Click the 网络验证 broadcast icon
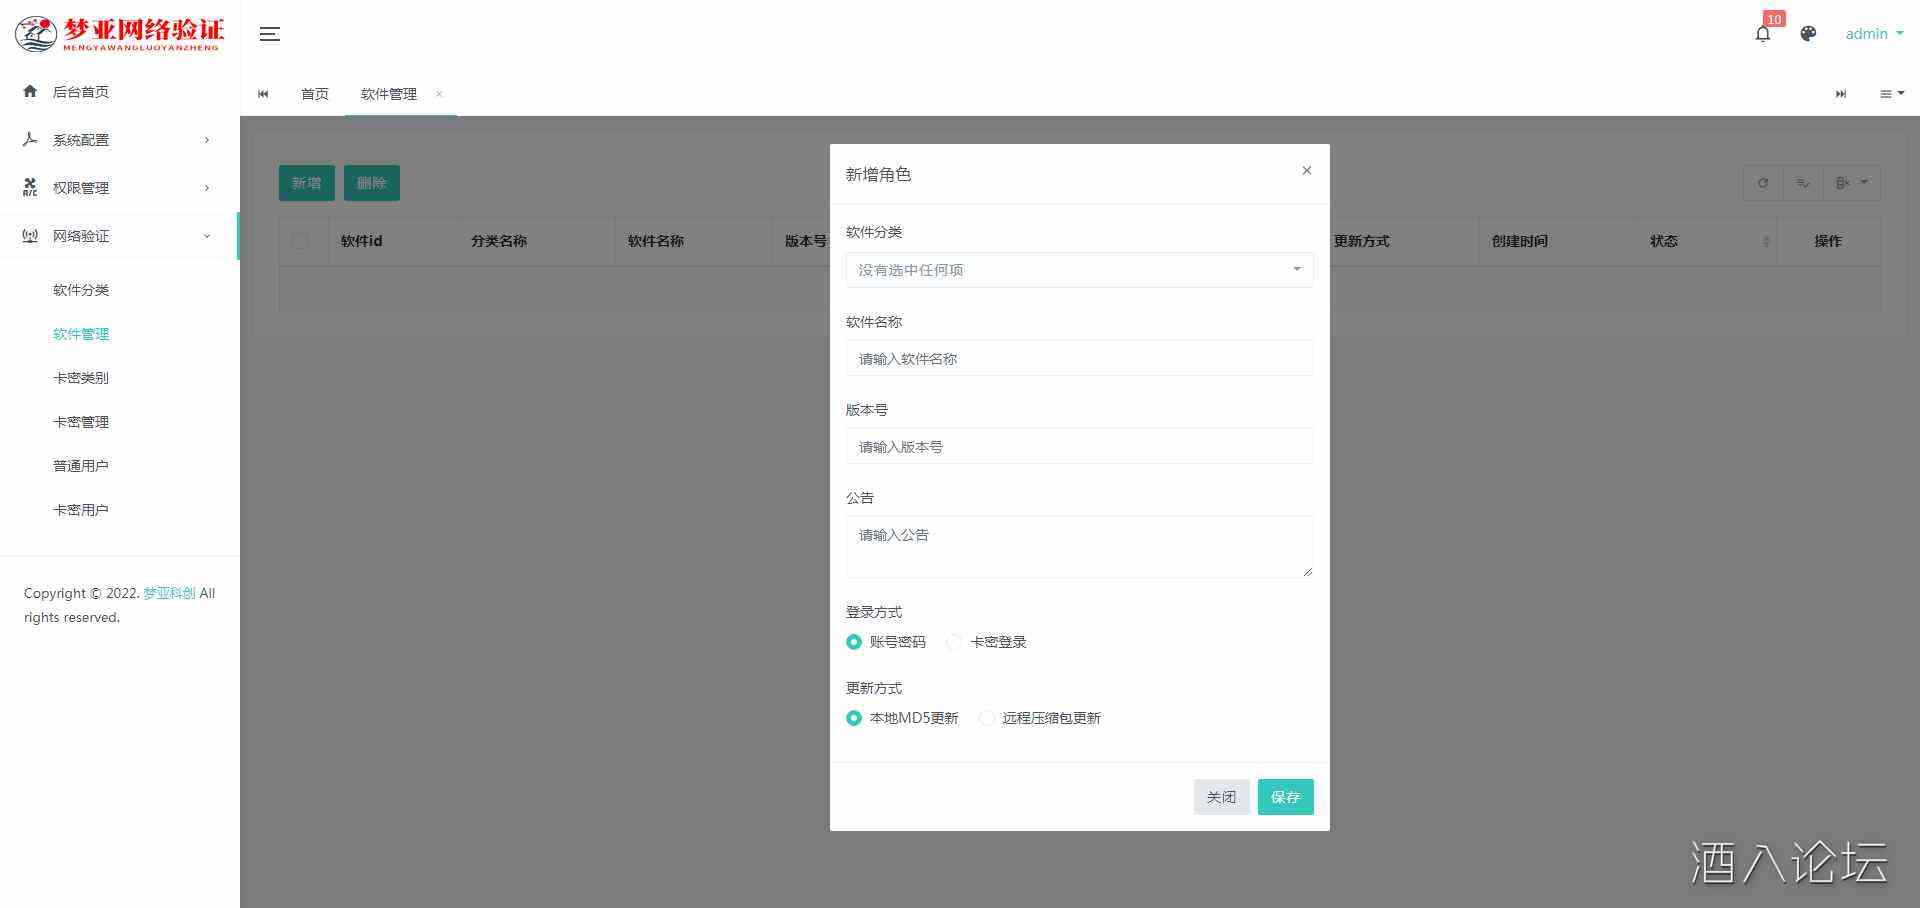The width and height of the screenshot is (1920, 908). pyautogui.click(x=30, y=236)
